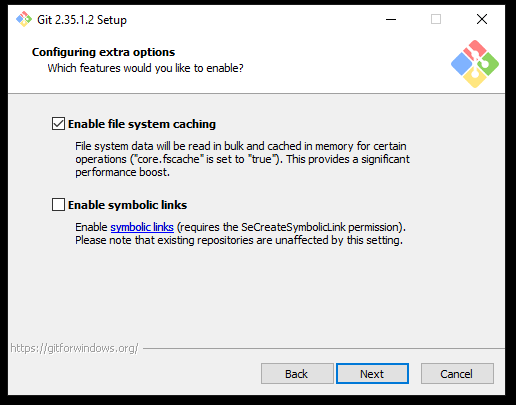Image resolution: width=516 pixels, height=405 pixels.
Task: Uncheck the Enable file system caching checkbox
Action: coord(58,124)
